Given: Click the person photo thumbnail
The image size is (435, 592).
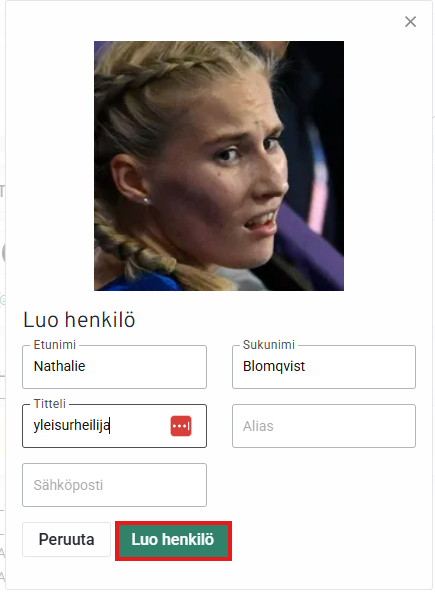Looking at the screenshot, I should point(219,166).
